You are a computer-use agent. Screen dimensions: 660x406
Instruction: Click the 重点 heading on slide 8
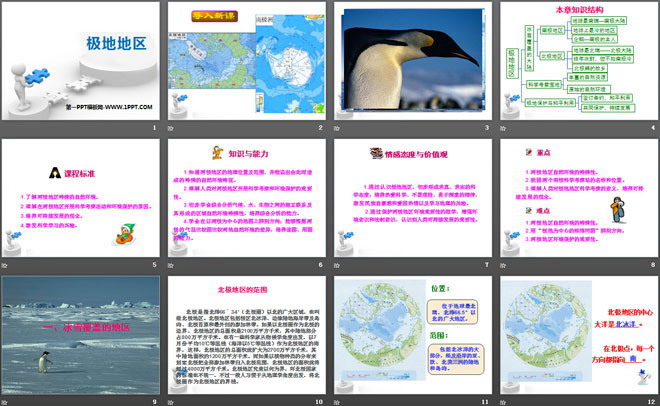(543, 152)
